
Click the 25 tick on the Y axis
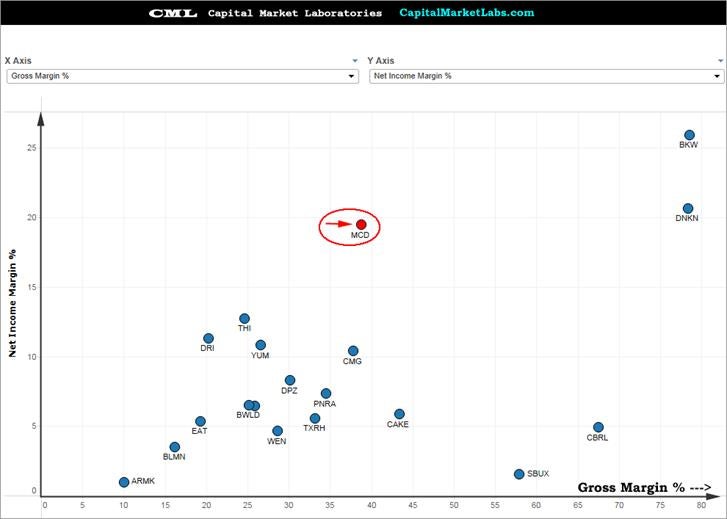pyautogui.click(x=32, y=148)
